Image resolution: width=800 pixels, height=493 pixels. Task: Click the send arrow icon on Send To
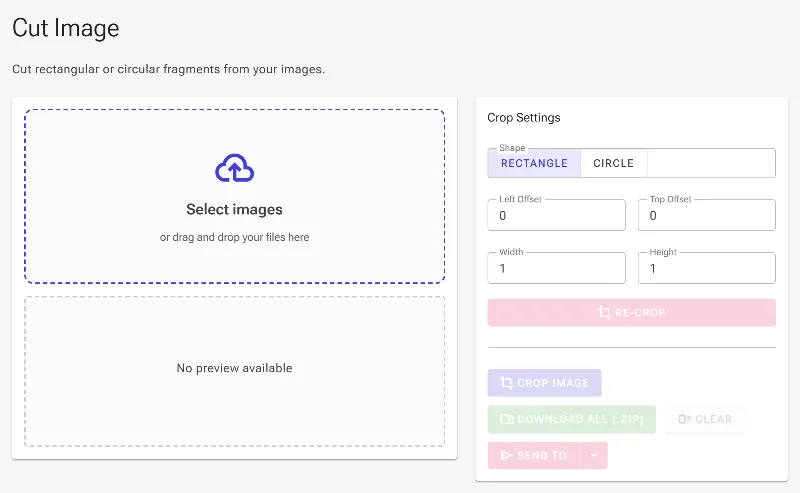pos(506,455)
